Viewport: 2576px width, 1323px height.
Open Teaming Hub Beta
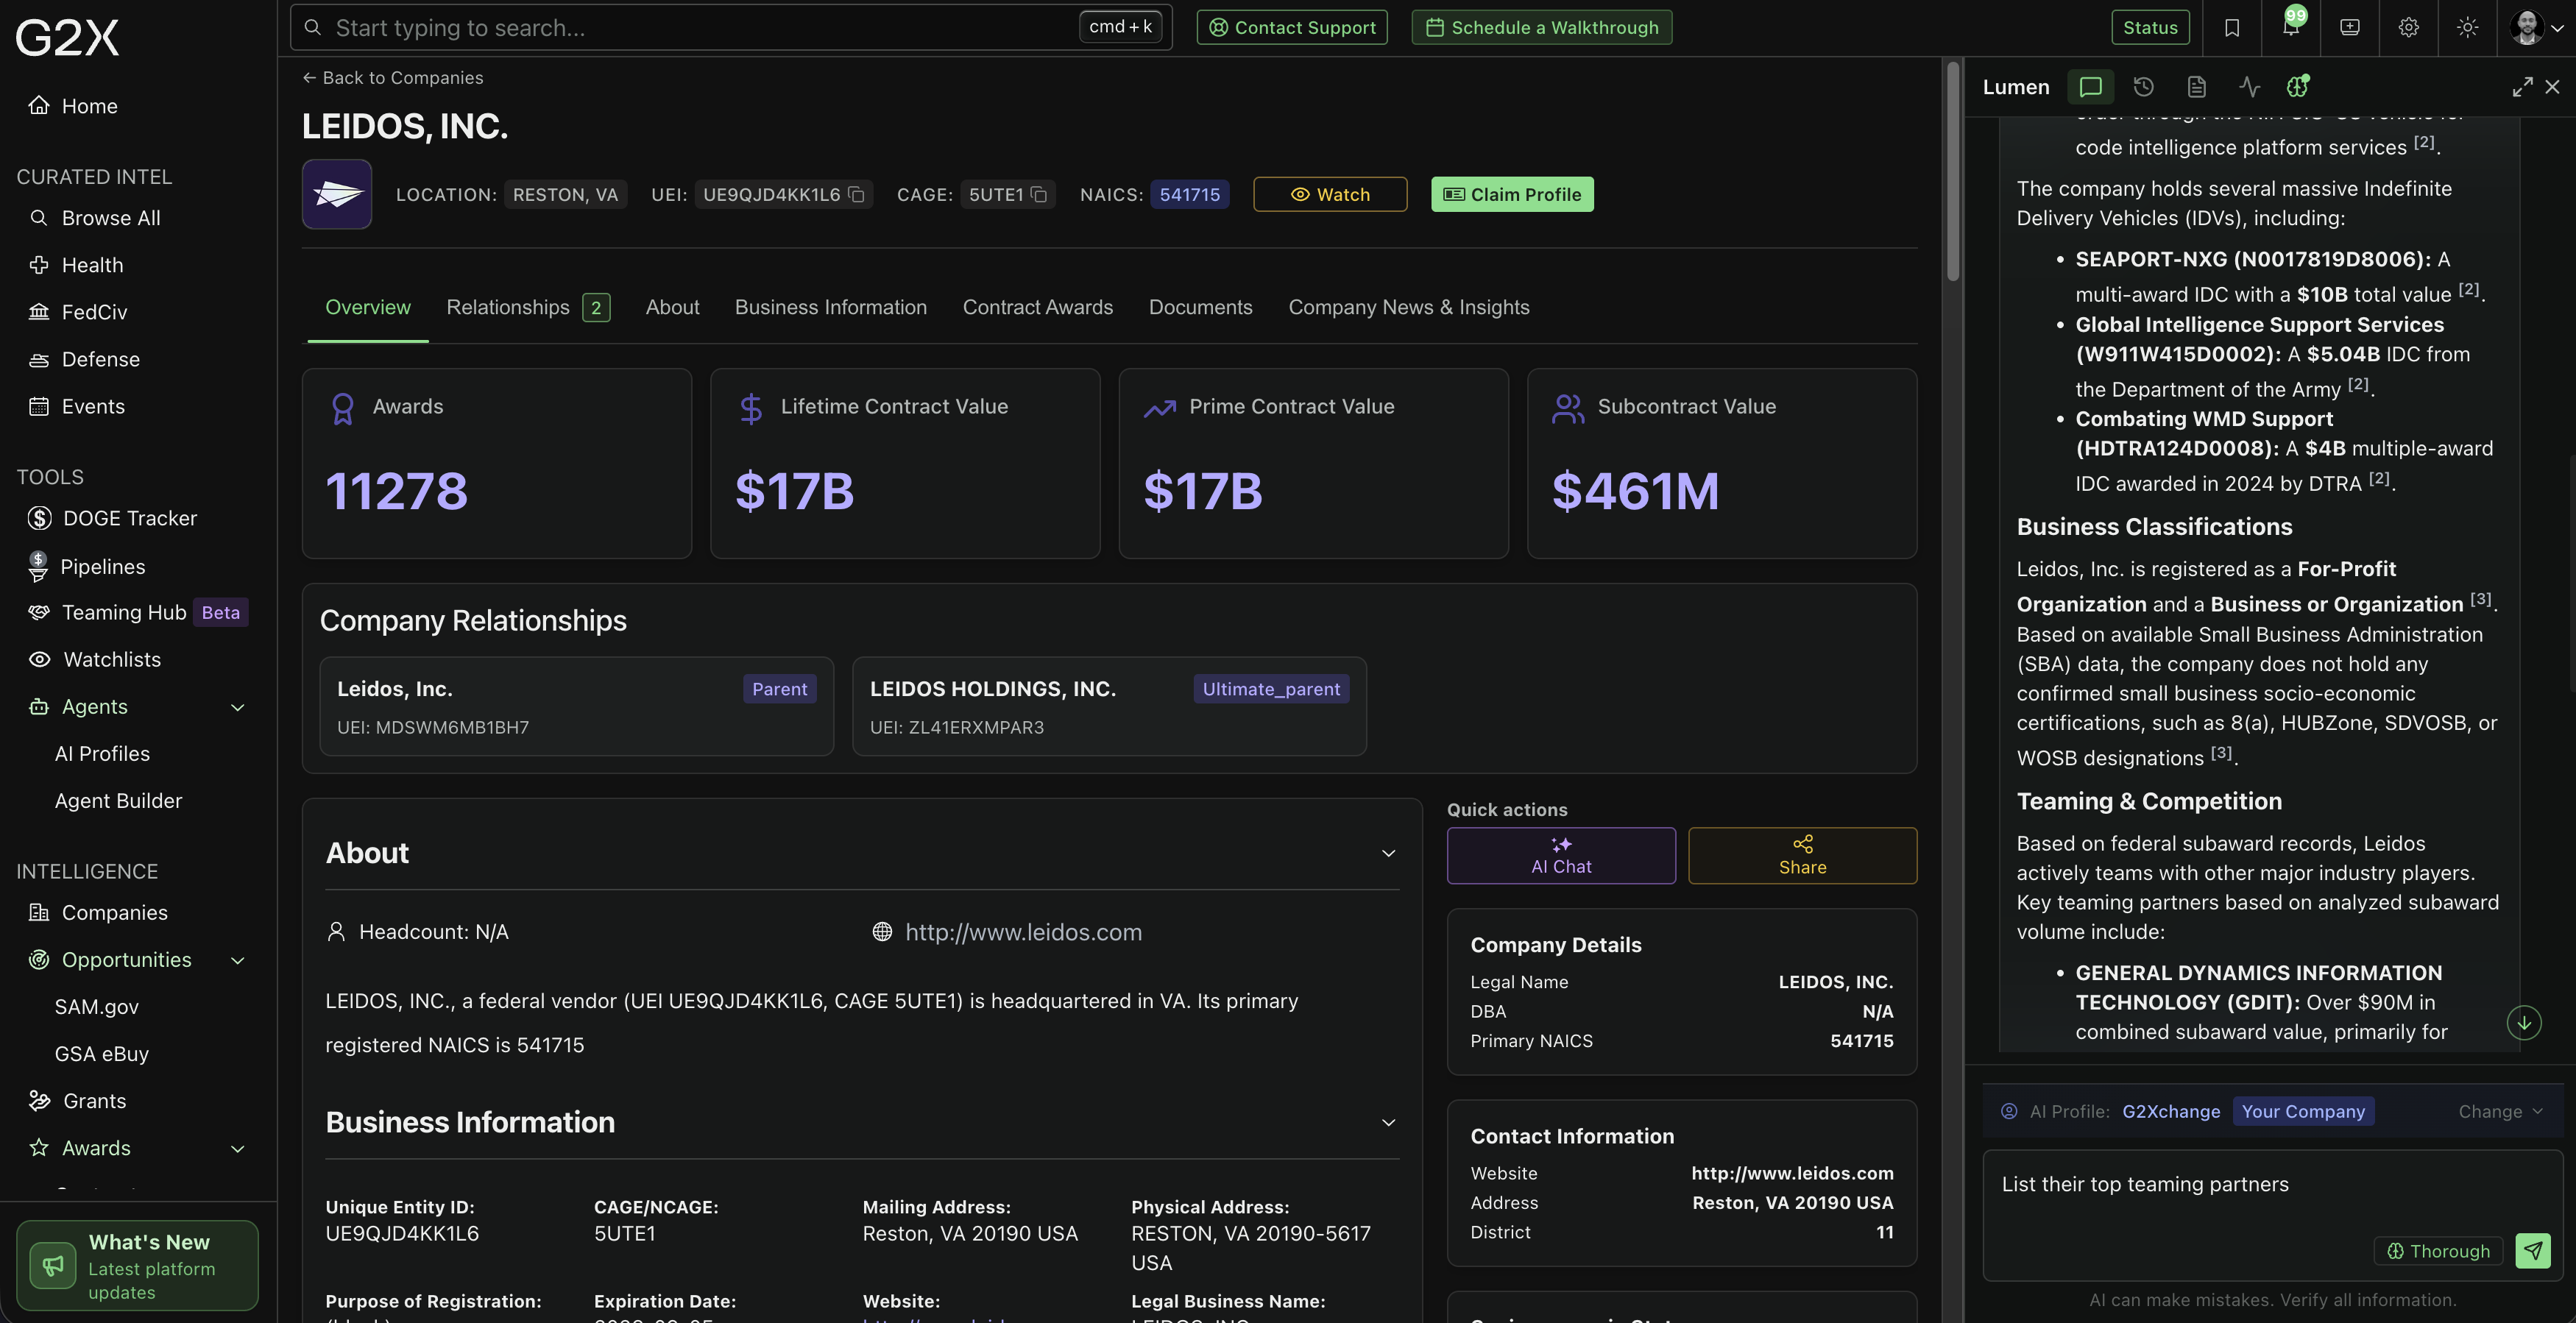(138, 612)
